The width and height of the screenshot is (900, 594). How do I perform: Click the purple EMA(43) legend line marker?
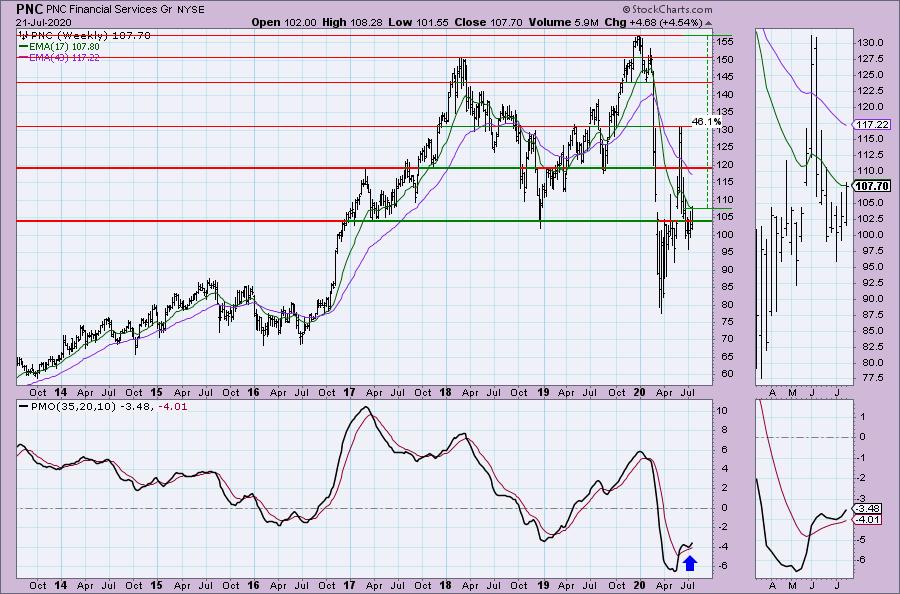22,57
